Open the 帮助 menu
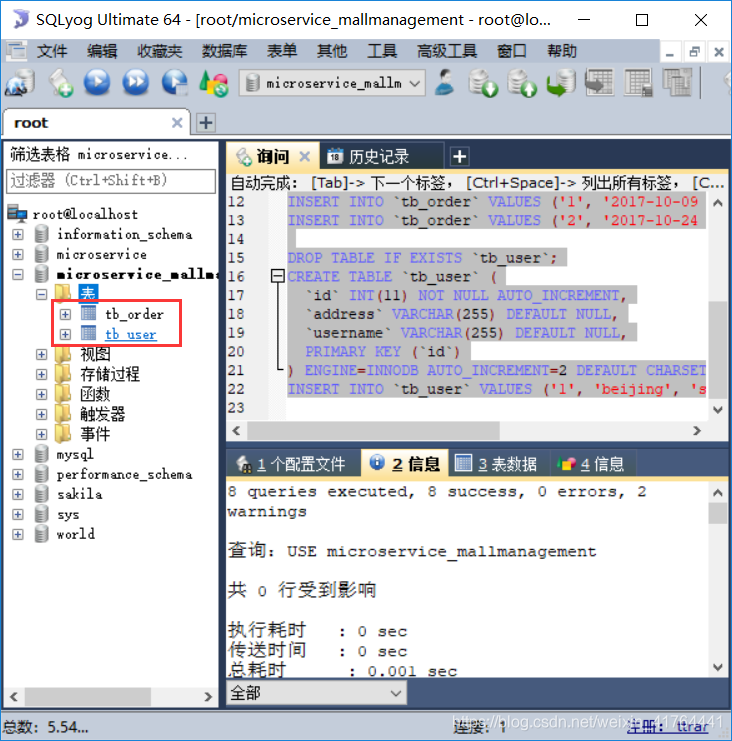The image size is (732, 741). pyautogui.click(x=561, y=51)
